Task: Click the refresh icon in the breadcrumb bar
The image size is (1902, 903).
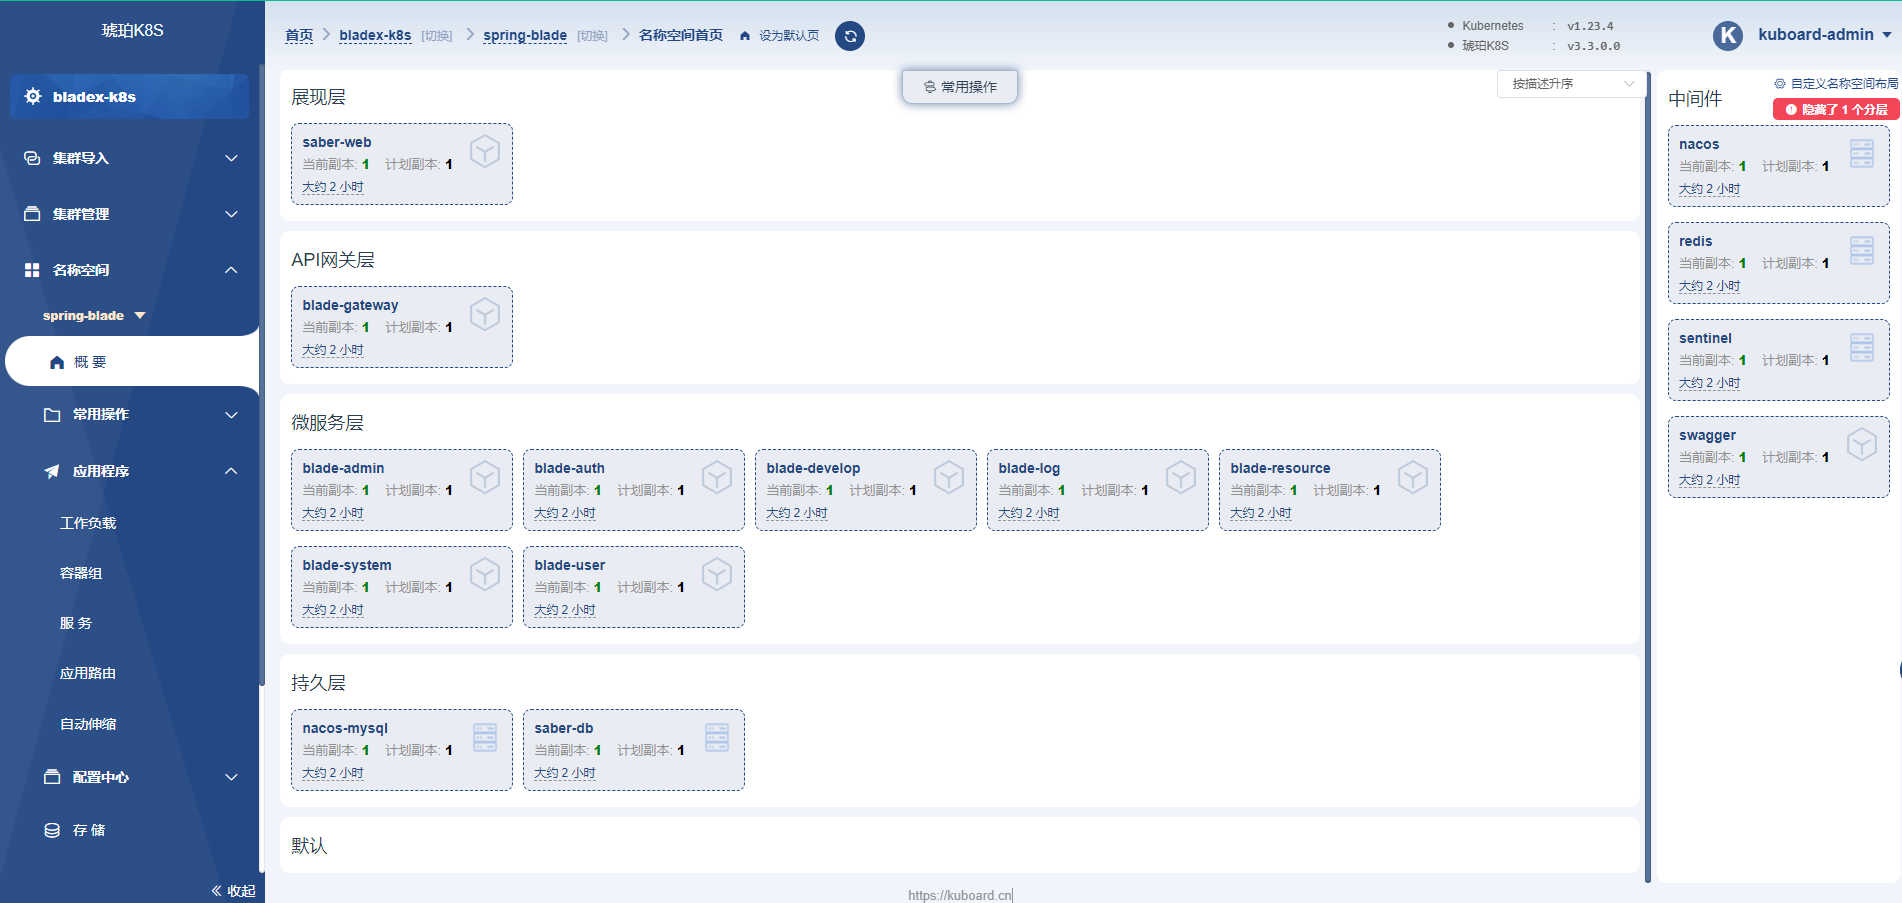Action: point(849,36)
